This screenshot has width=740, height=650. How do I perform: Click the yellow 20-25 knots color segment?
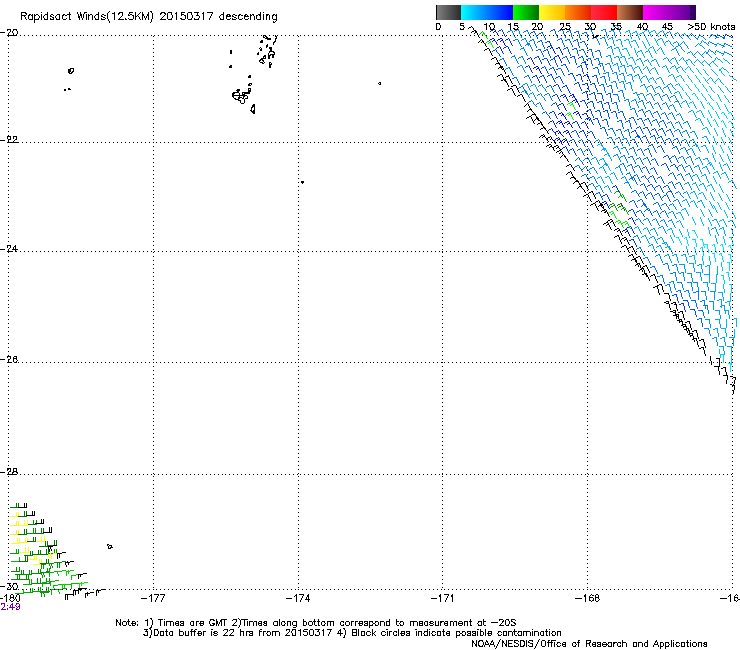coord(552,12)
